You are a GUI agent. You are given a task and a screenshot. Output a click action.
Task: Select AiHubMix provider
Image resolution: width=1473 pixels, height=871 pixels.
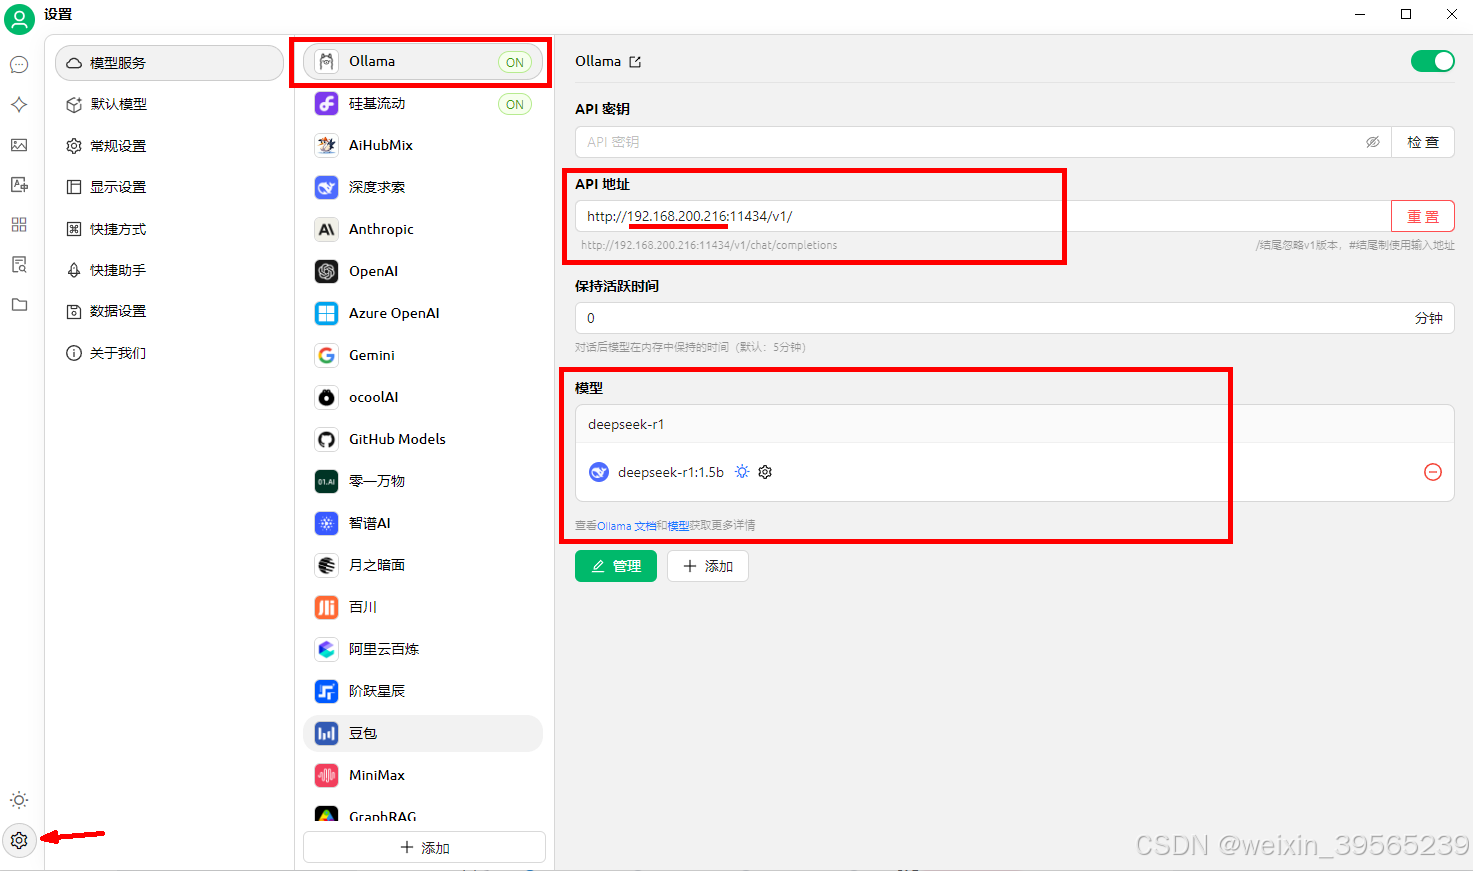422,146
